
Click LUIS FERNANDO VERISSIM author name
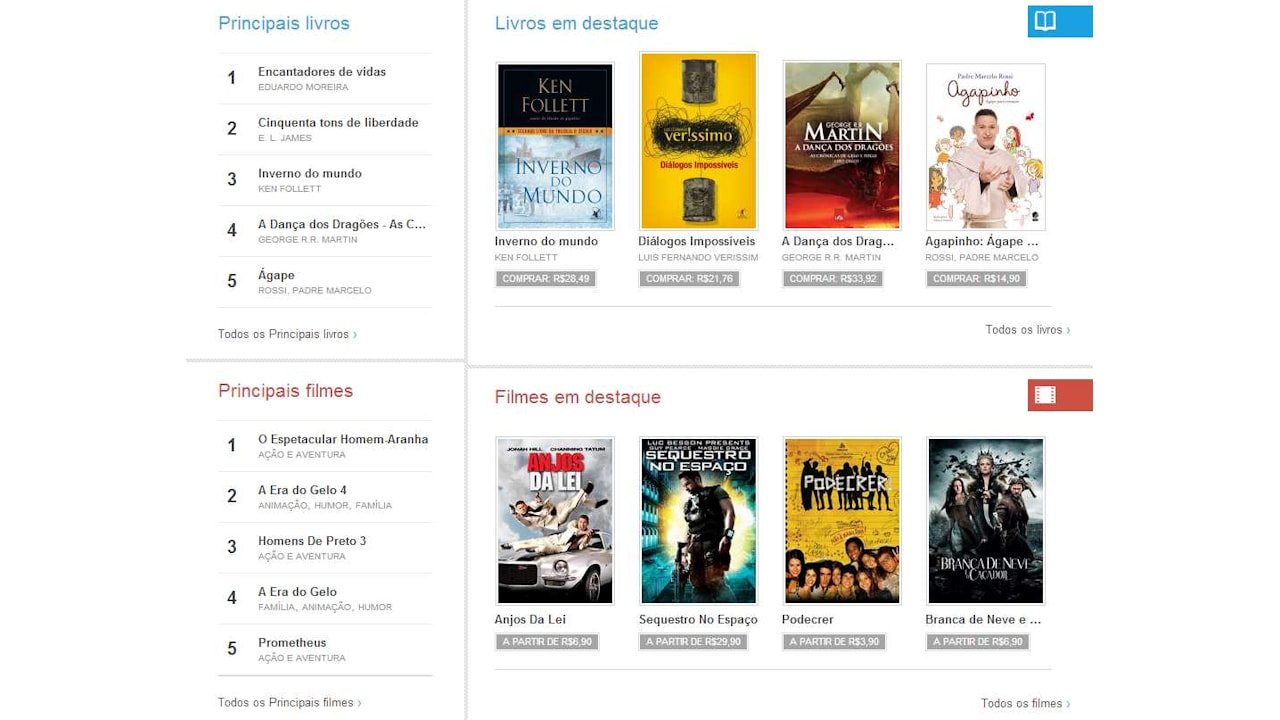698,258
